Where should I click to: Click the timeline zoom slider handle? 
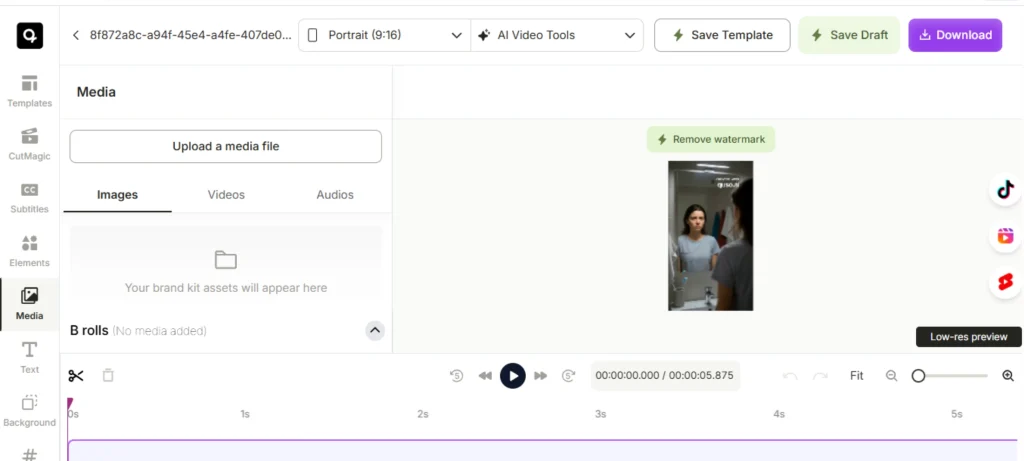coord(918,376)
